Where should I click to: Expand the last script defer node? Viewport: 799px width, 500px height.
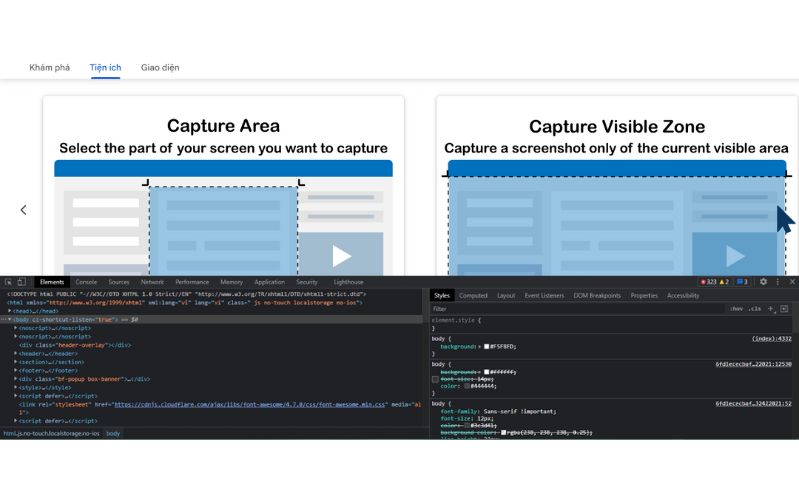coord(16,421)
